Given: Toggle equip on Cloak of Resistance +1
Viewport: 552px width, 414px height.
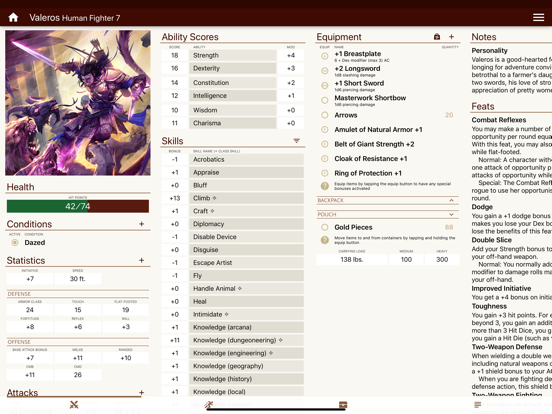Looking at the screenshot, I should 325,159.
